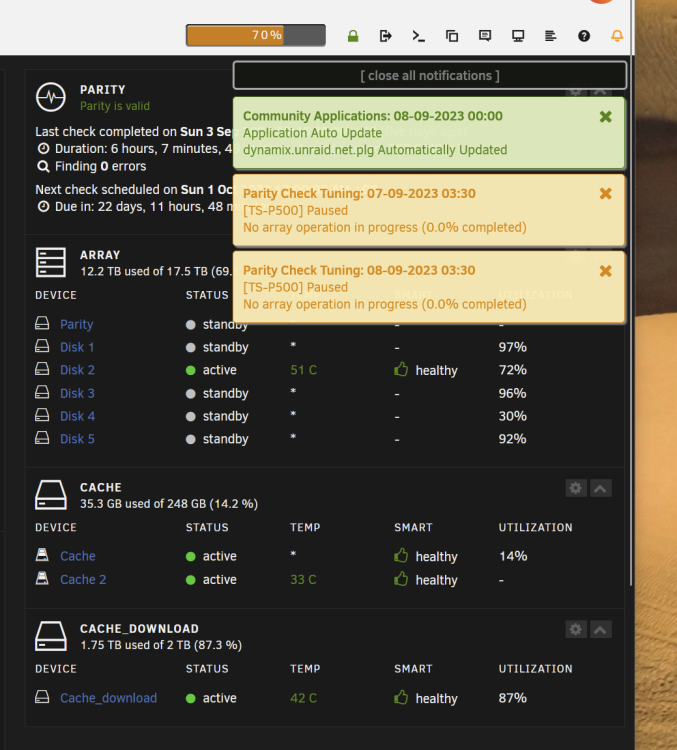677x750 pixels.
Task: Click the drive icon beside Parity
Action: [42, 323]
